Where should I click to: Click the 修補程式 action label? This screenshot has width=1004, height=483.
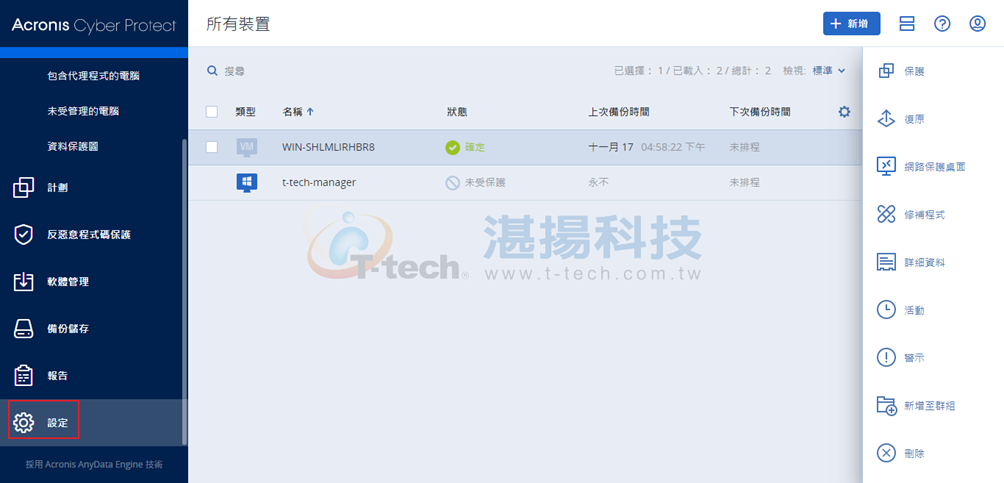click(x=925, y=215)
